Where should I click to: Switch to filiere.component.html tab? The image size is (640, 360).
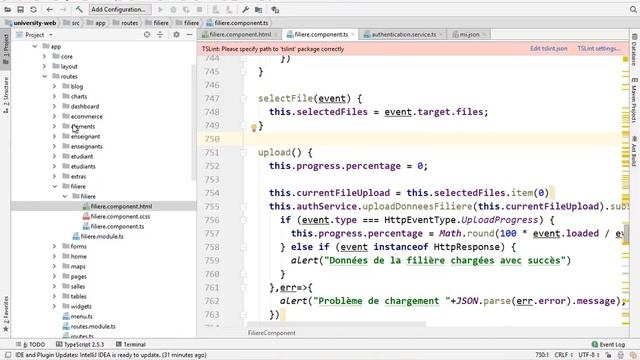coord(239,35)
